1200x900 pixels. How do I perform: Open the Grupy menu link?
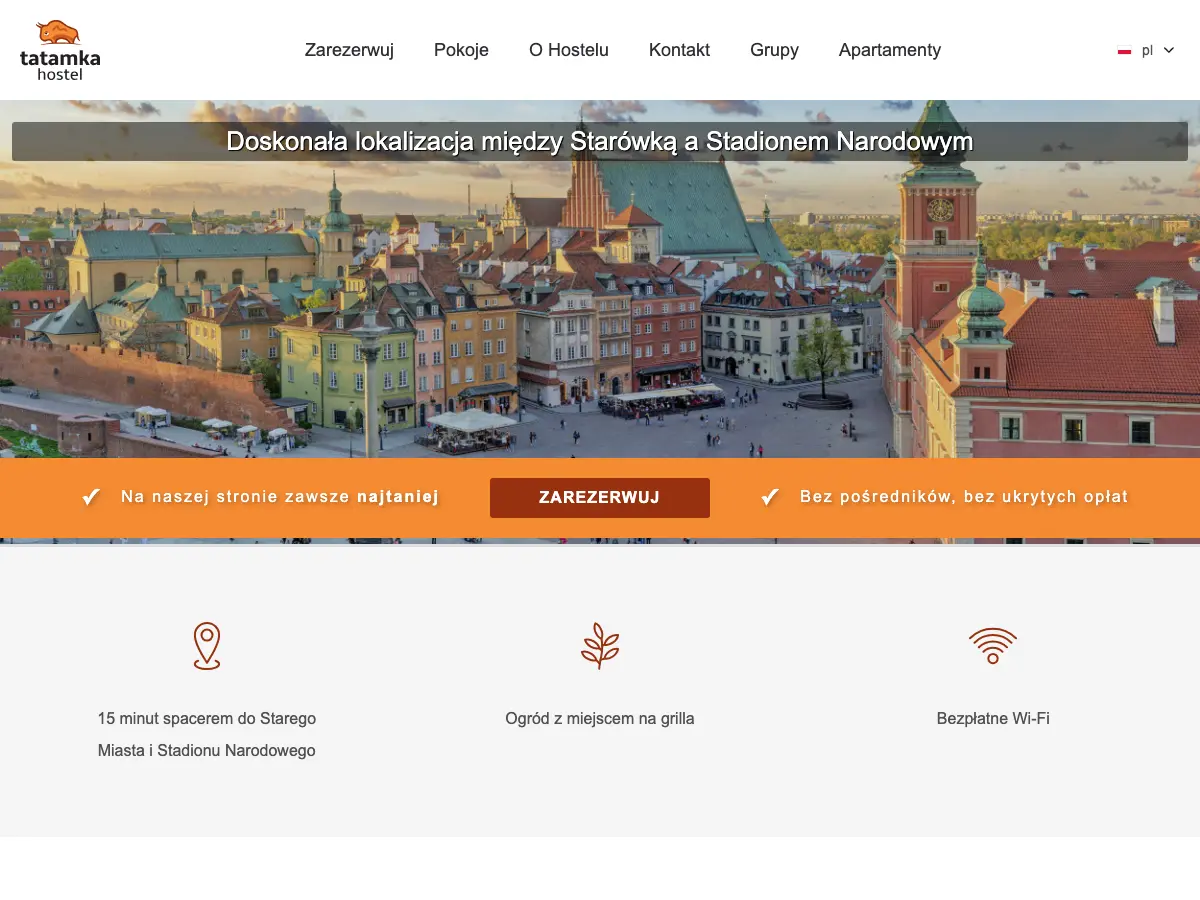(774, 50)
